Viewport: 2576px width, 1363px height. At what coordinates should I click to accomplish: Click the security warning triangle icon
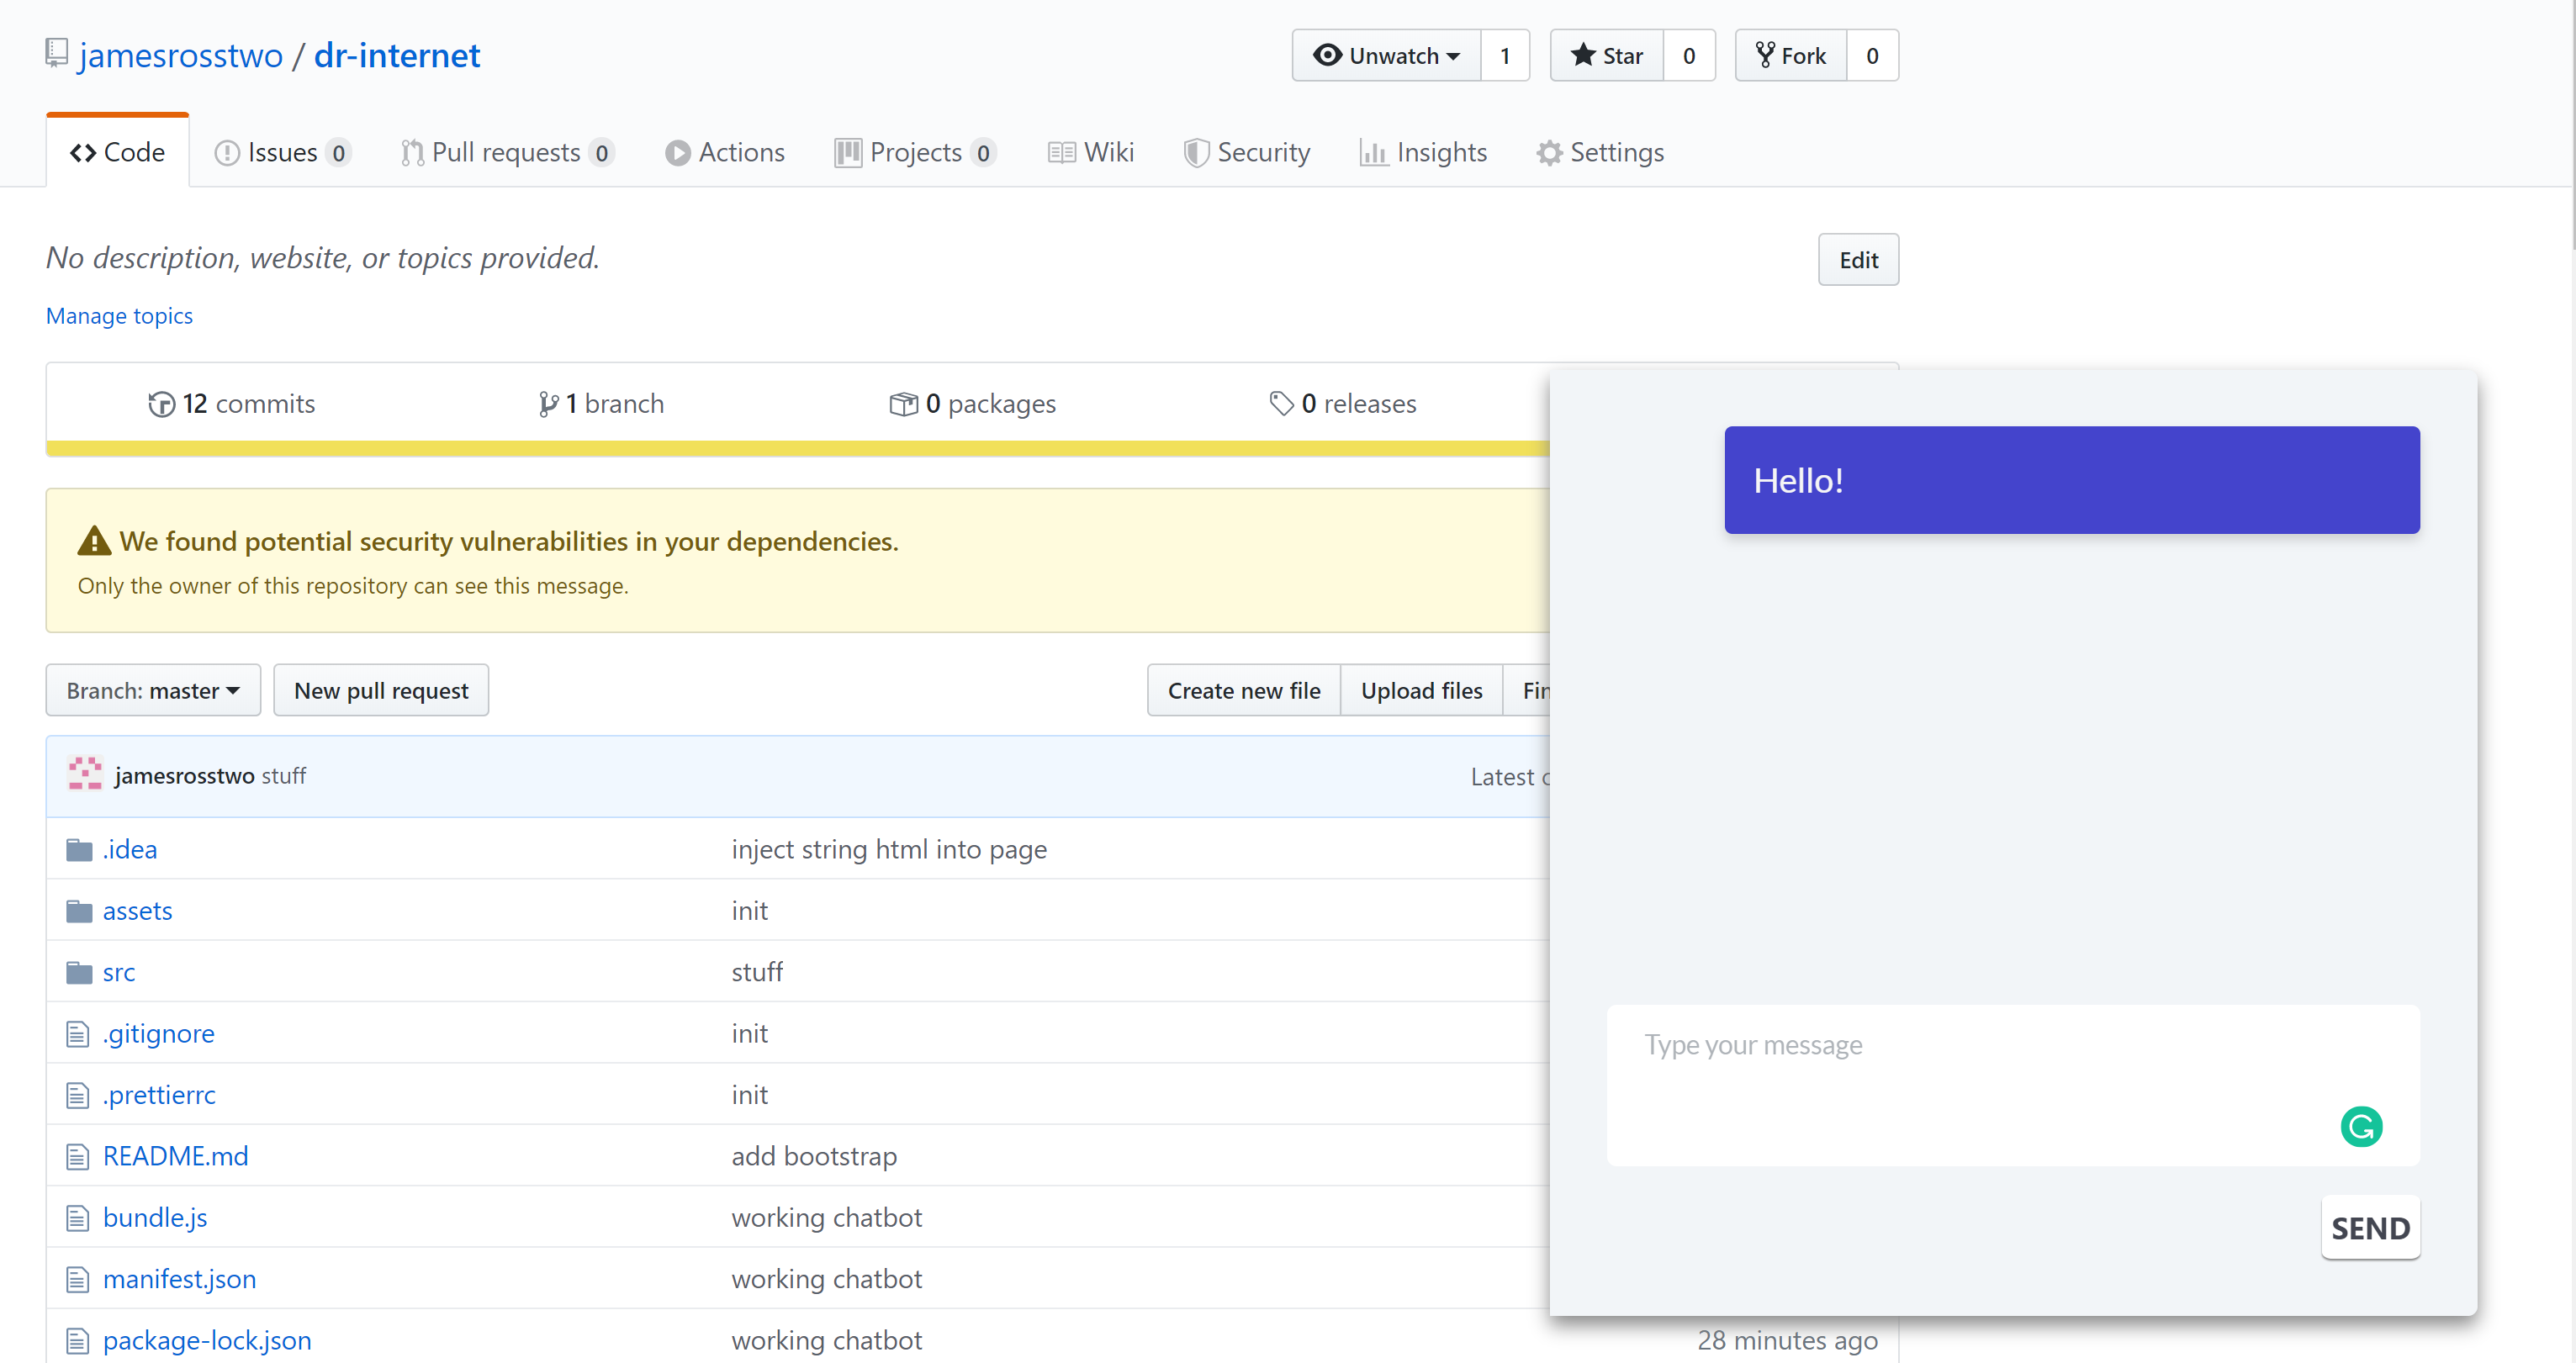click(x=94, y=541)
